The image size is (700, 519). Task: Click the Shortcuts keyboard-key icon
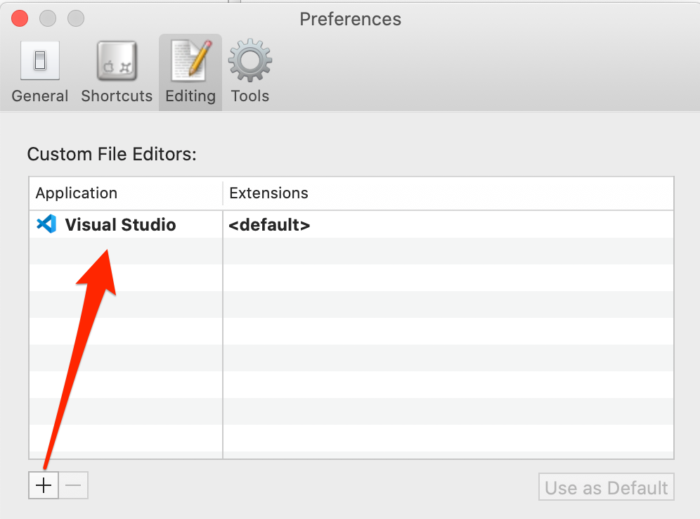(116, 62)
